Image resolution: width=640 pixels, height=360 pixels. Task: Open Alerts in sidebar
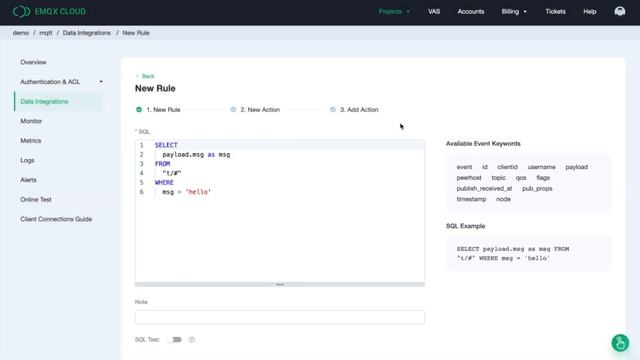tap(28, 180)
